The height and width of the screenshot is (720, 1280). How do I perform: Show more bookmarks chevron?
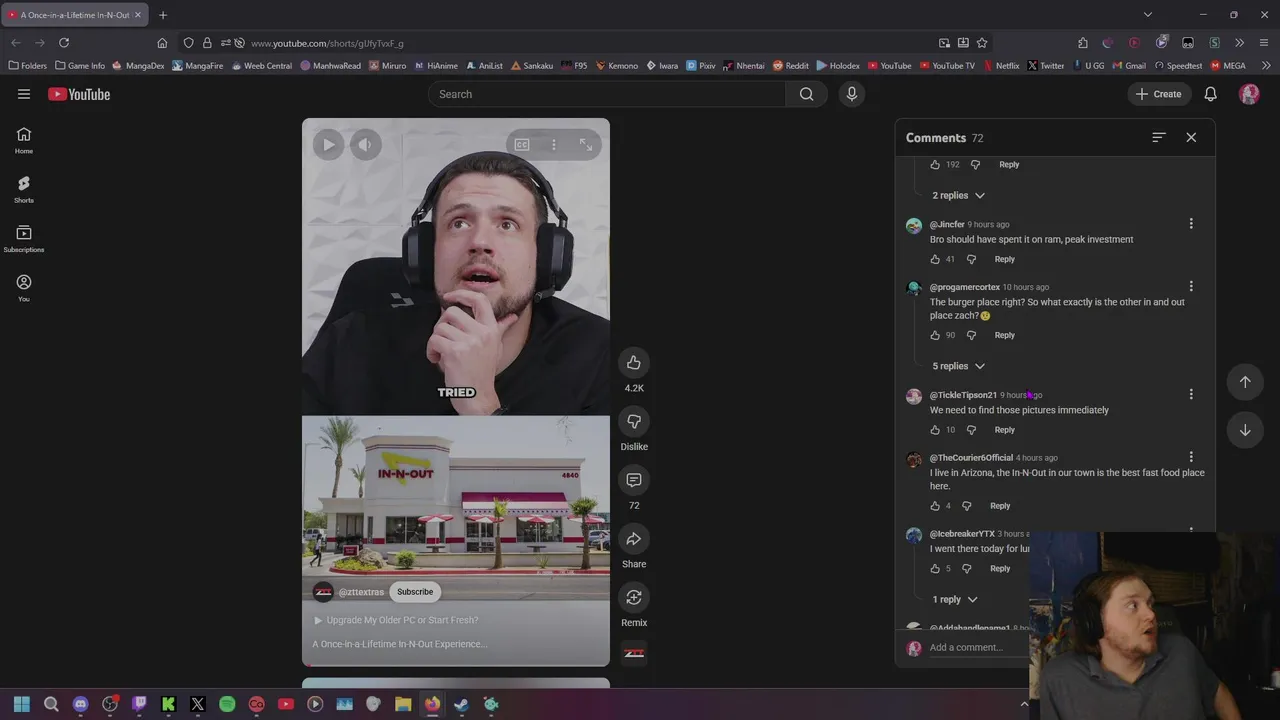(x=1266, y=66)
